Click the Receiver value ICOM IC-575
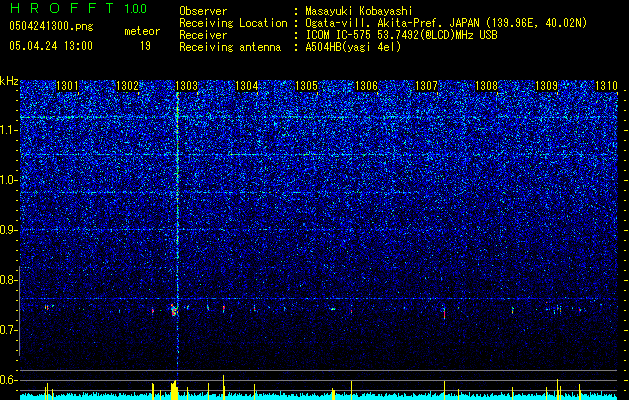 (340, 35)
